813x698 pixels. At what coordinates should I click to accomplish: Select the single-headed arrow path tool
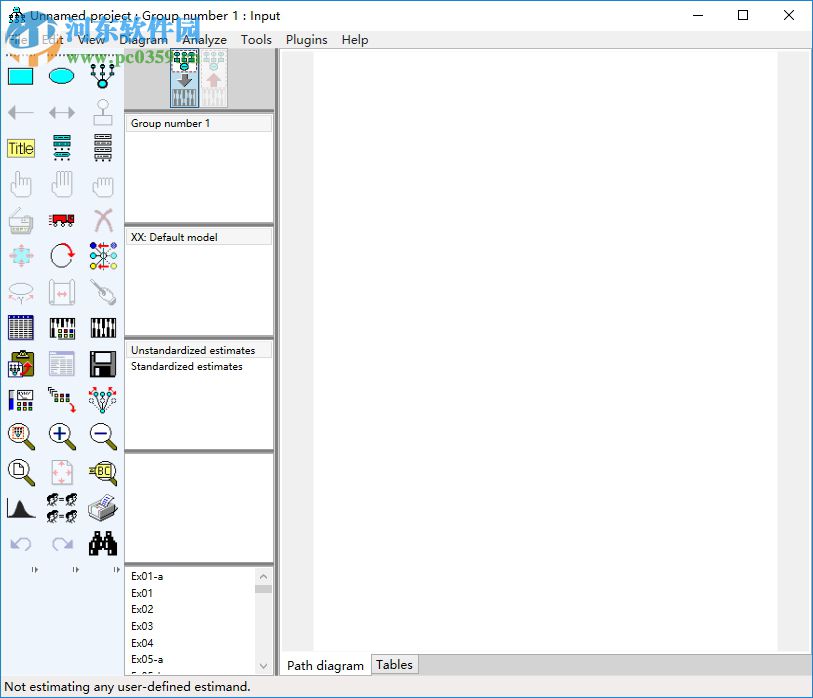click(21, 112)
